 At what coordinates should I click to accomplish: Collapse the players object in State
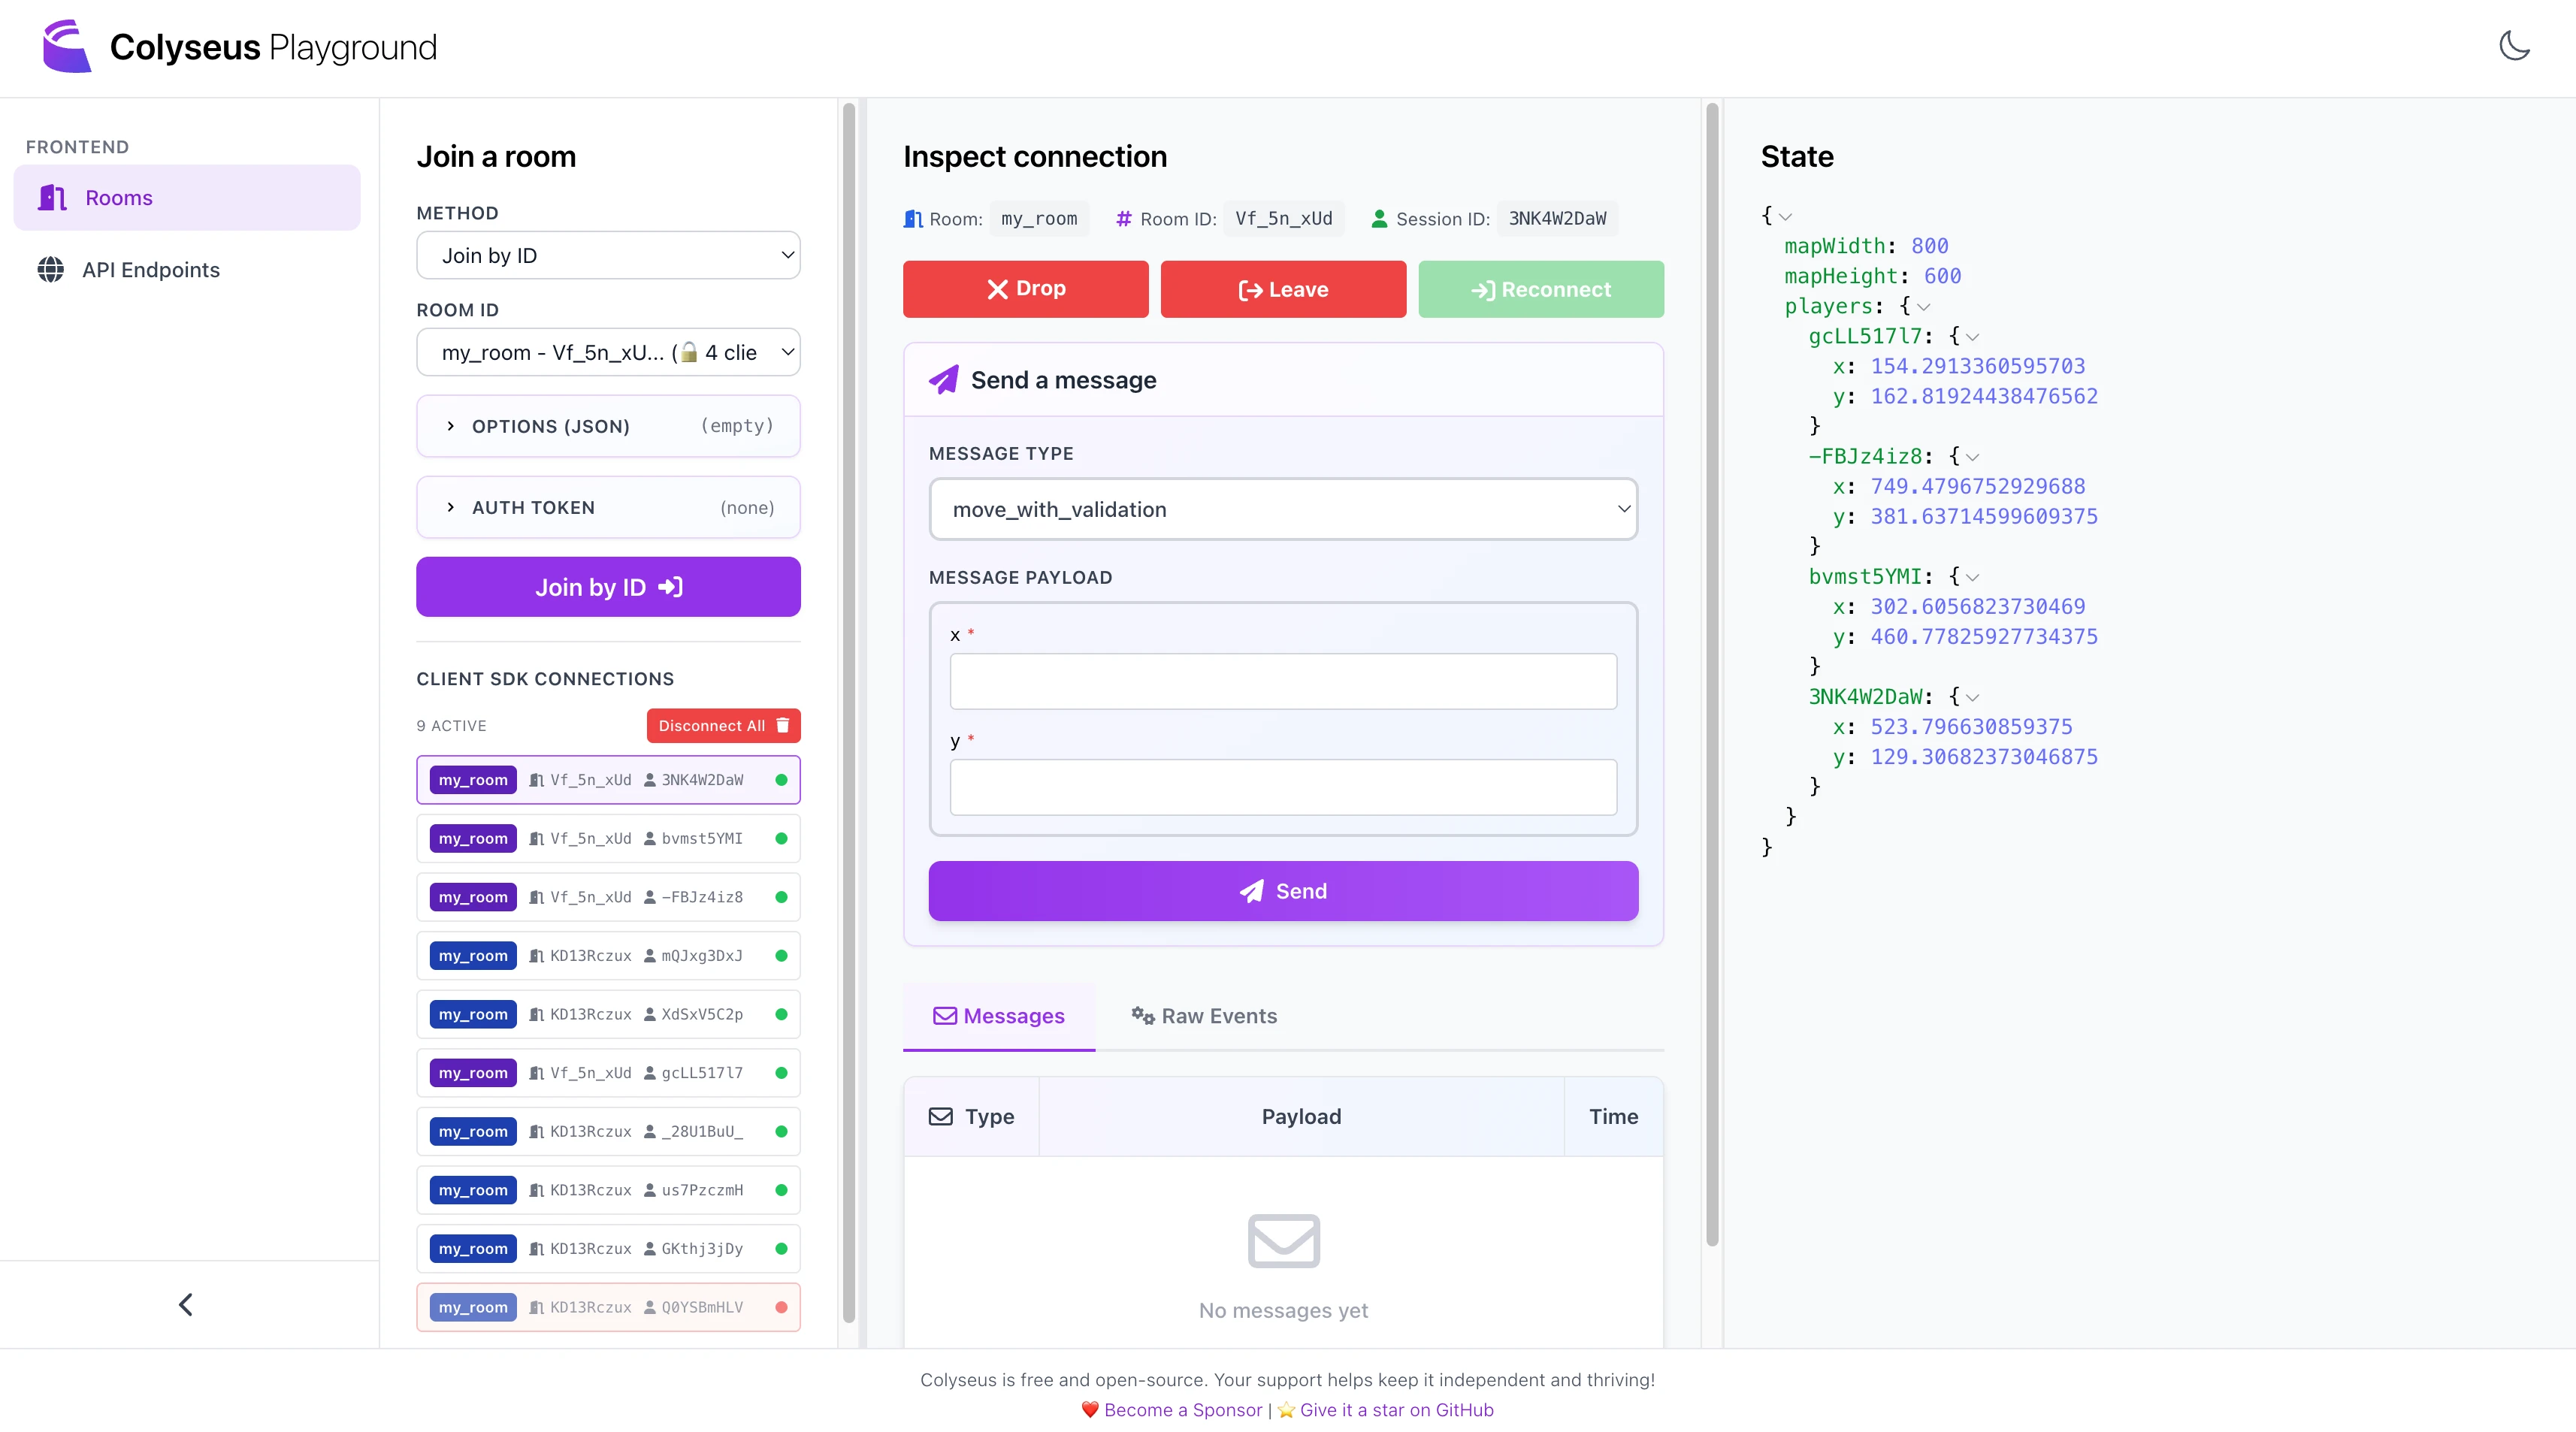click(x=1923, y=307)
